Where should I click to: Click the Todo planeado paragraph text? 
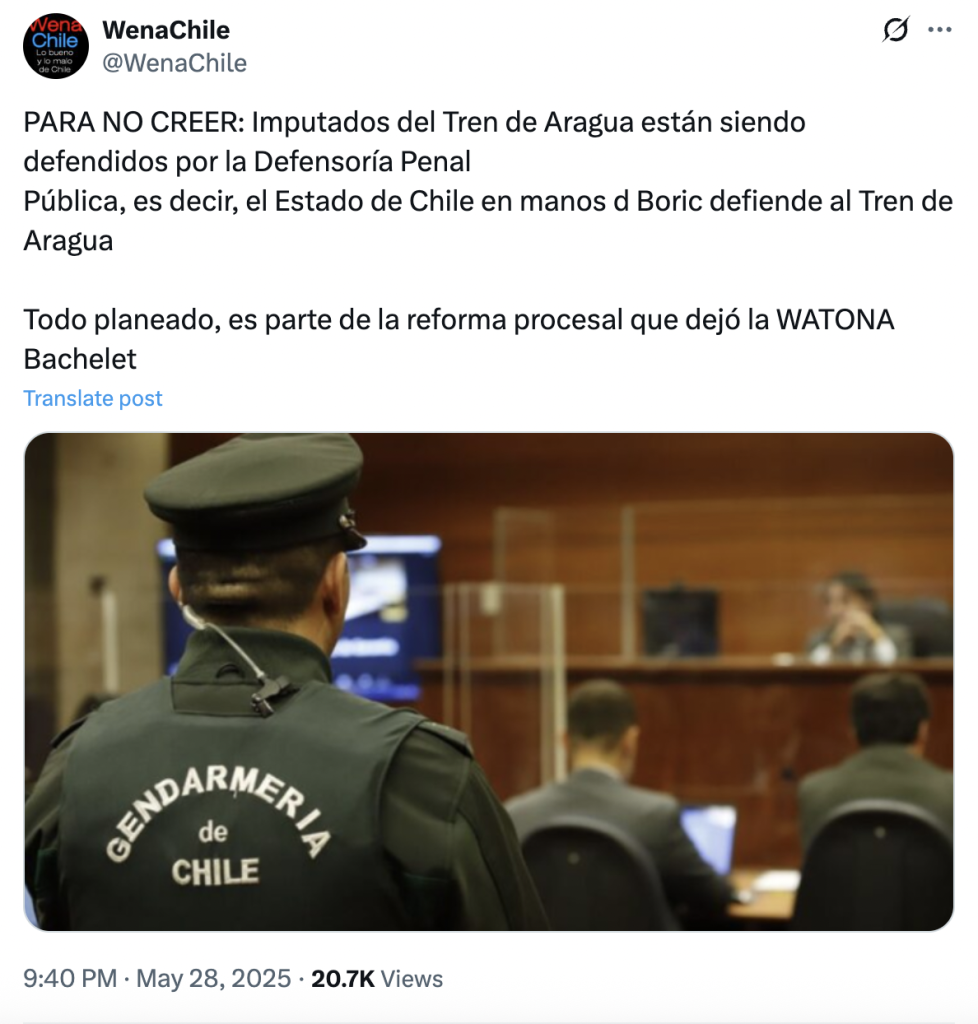458,339
